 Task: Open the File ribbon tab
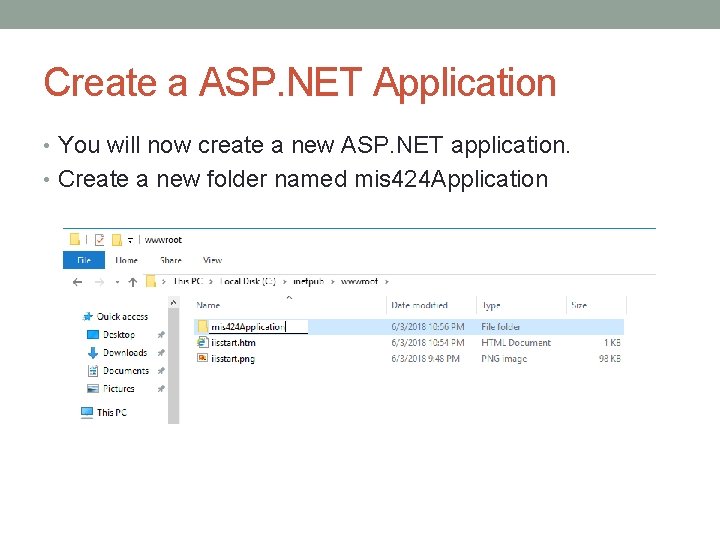click(84, 260)
